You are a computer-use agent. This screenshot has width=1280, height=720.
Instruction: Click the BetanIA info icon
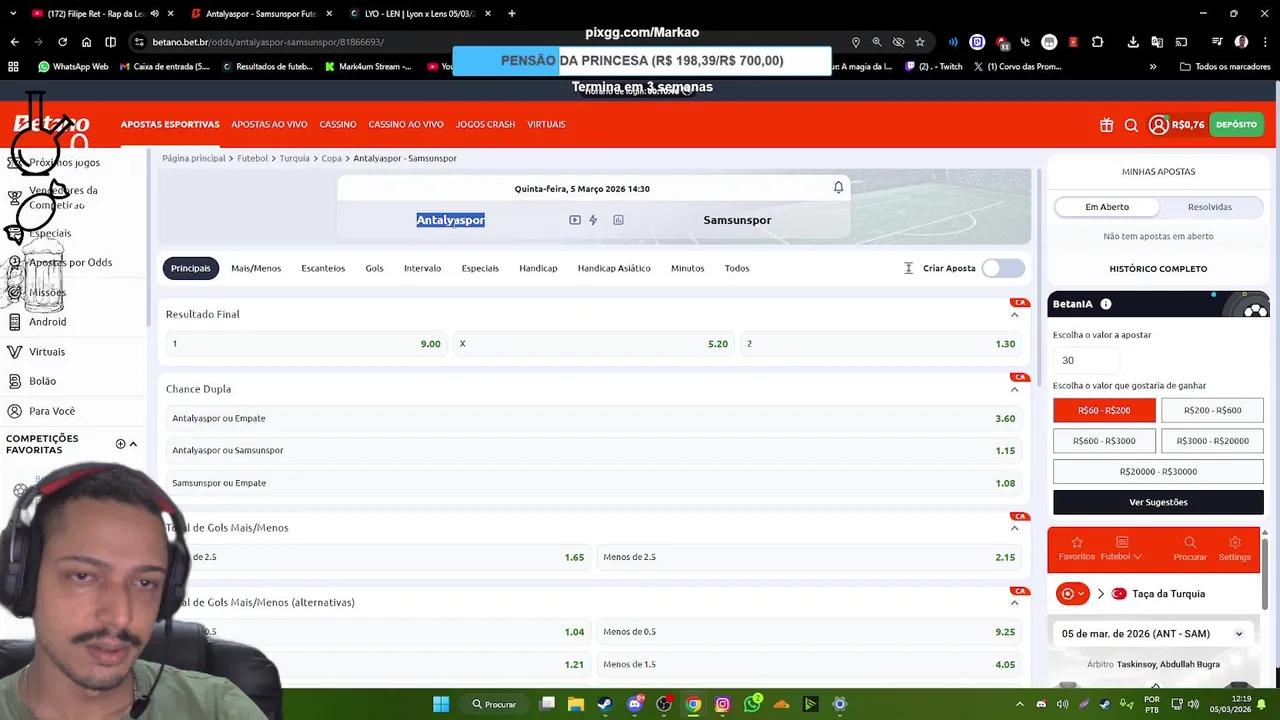coord(1106,304)
